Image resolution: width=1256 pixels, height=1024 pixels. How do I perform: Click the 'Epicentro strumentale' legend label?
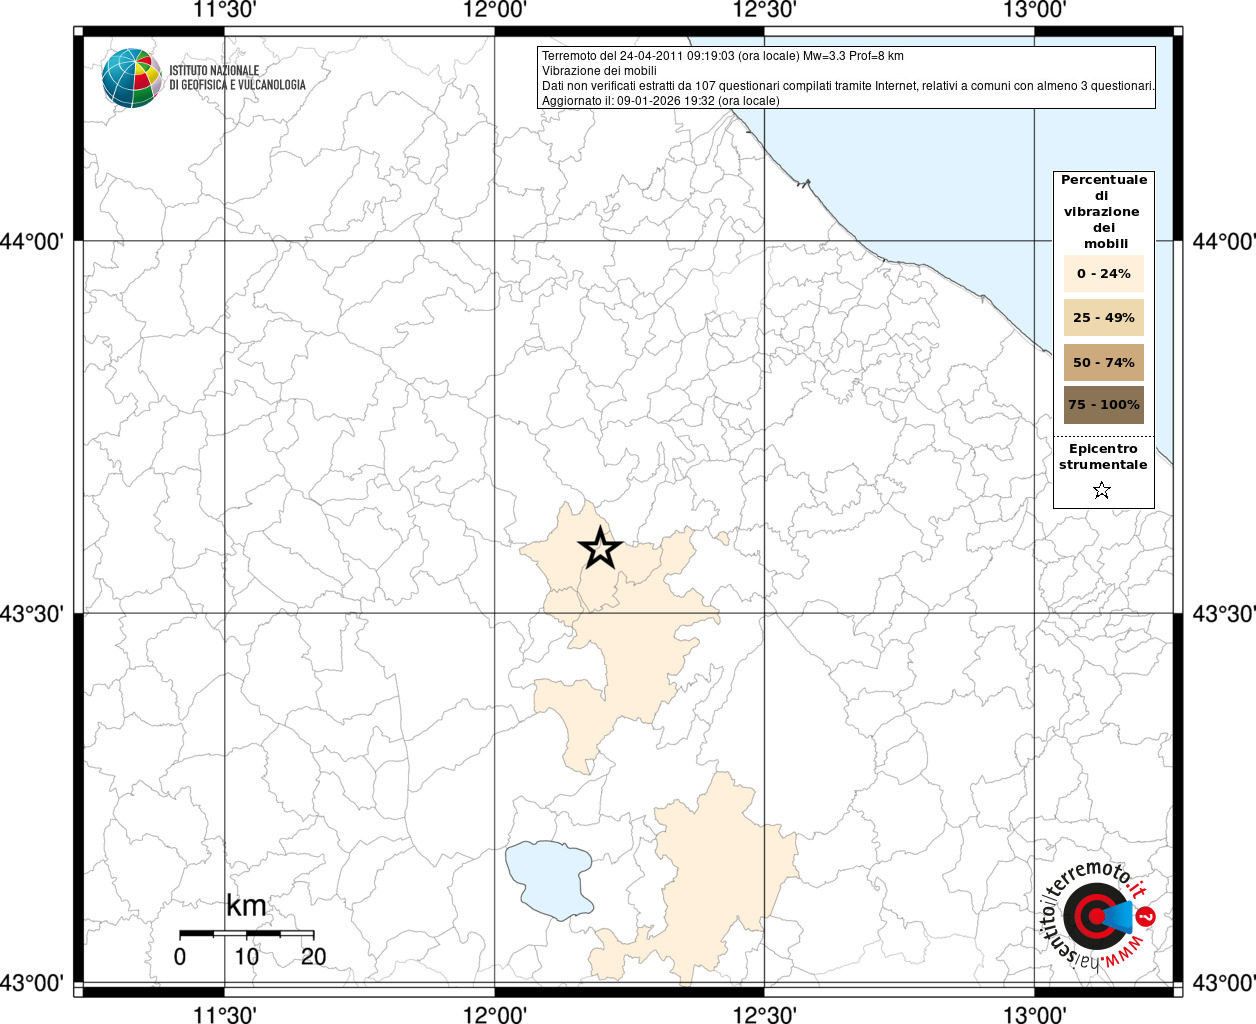1103,457
